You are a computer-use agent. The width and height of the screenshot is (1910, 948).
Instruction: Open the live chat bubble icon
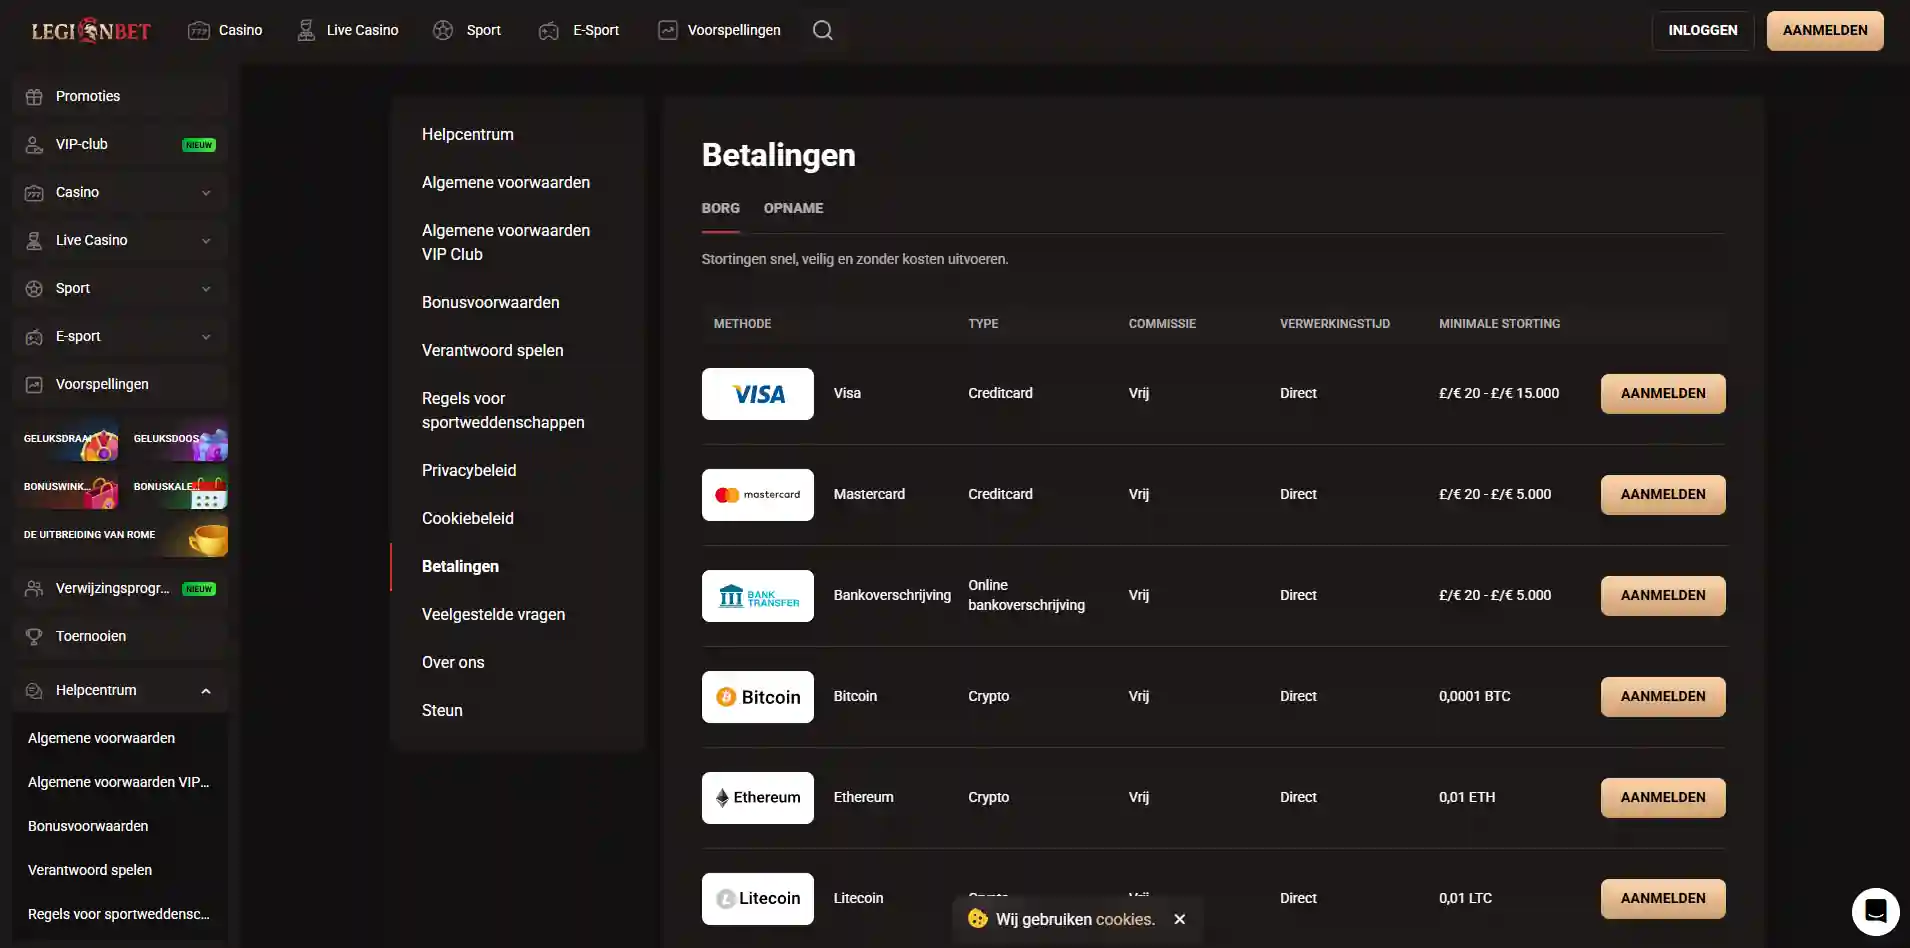tap(1876, 912)
